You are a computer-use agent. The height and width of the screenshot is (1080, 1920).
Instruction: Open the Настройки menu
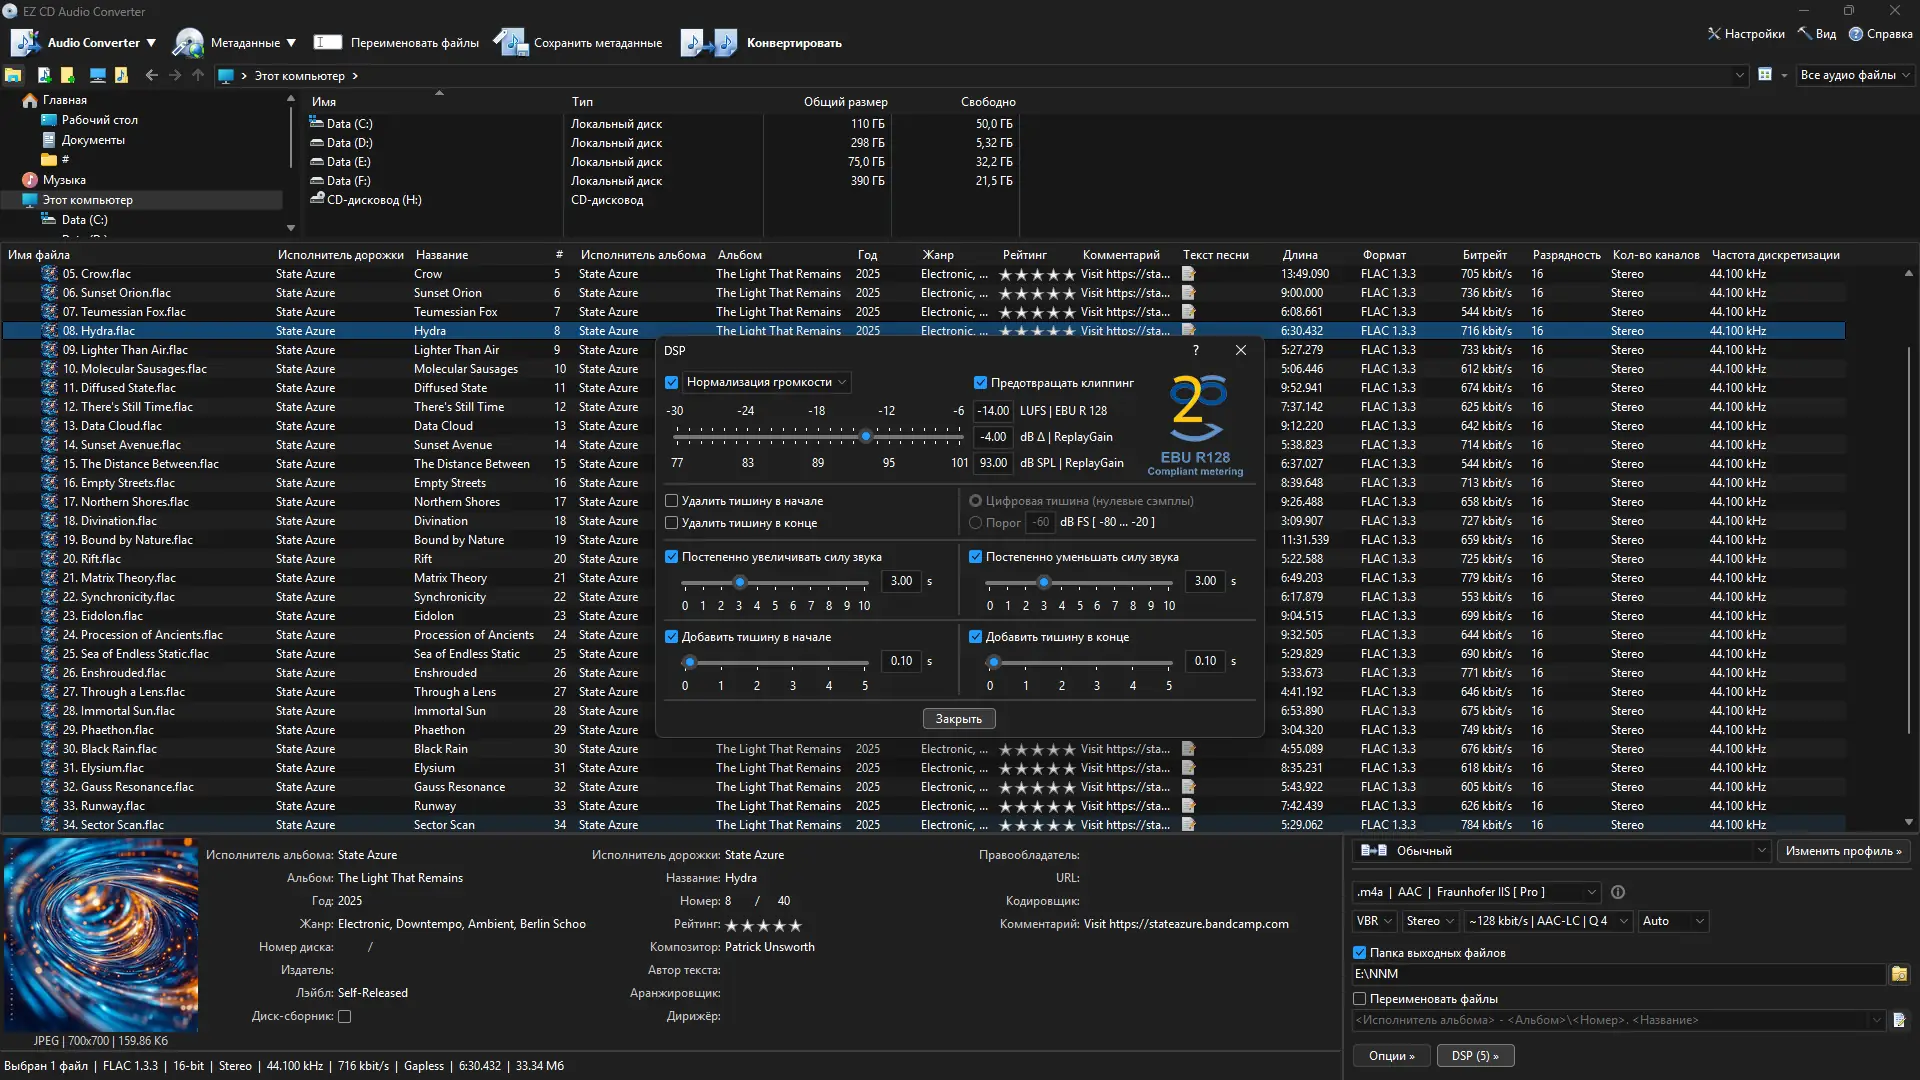(1746, 34)
